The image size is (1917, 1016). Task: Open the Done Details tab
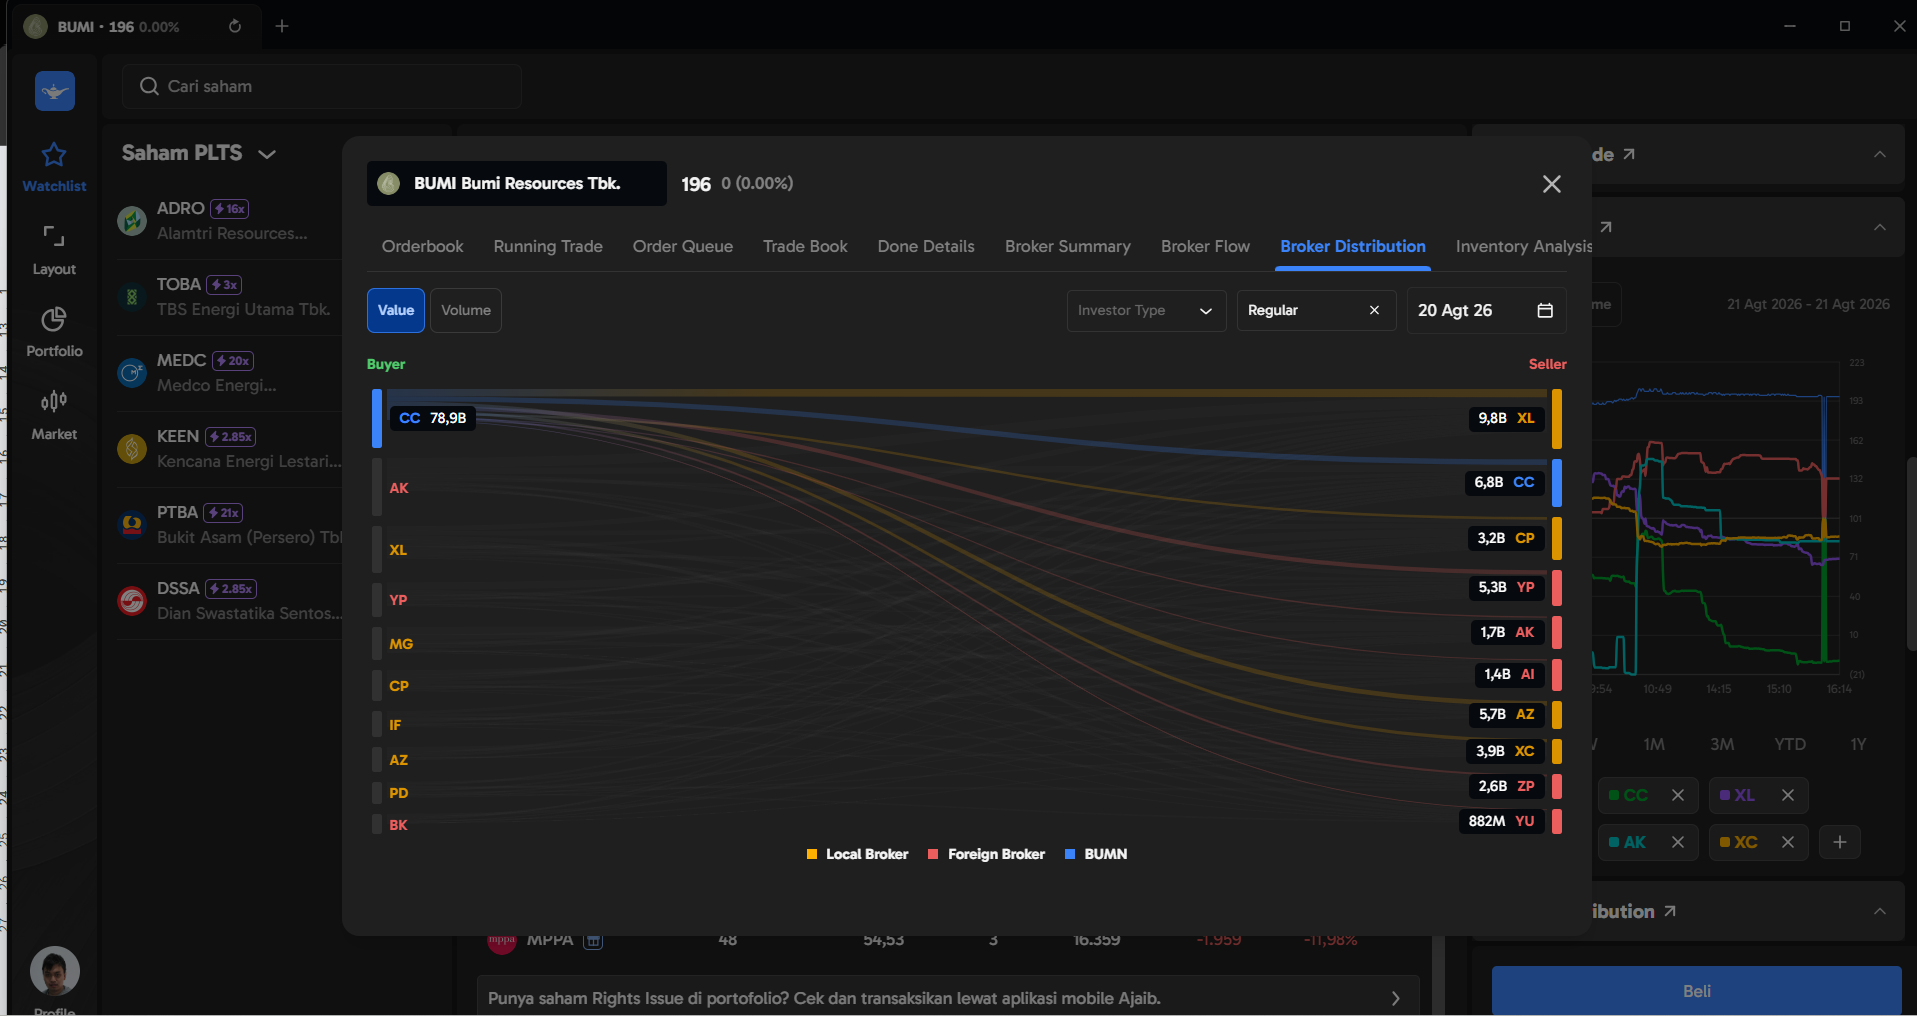[x=926, y=246]
